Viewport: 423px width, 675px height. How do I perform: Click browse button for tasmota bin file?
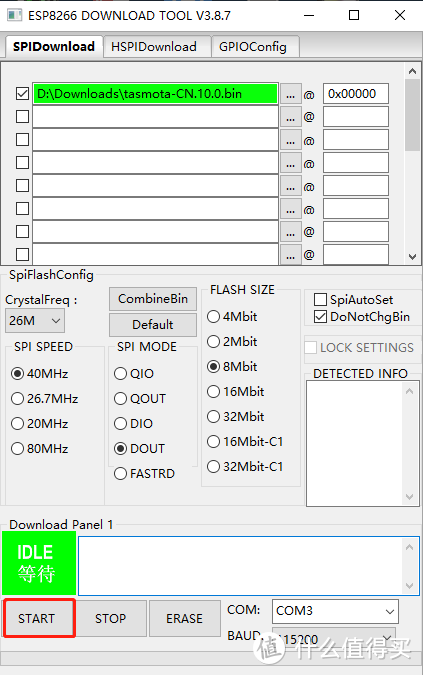290,94
